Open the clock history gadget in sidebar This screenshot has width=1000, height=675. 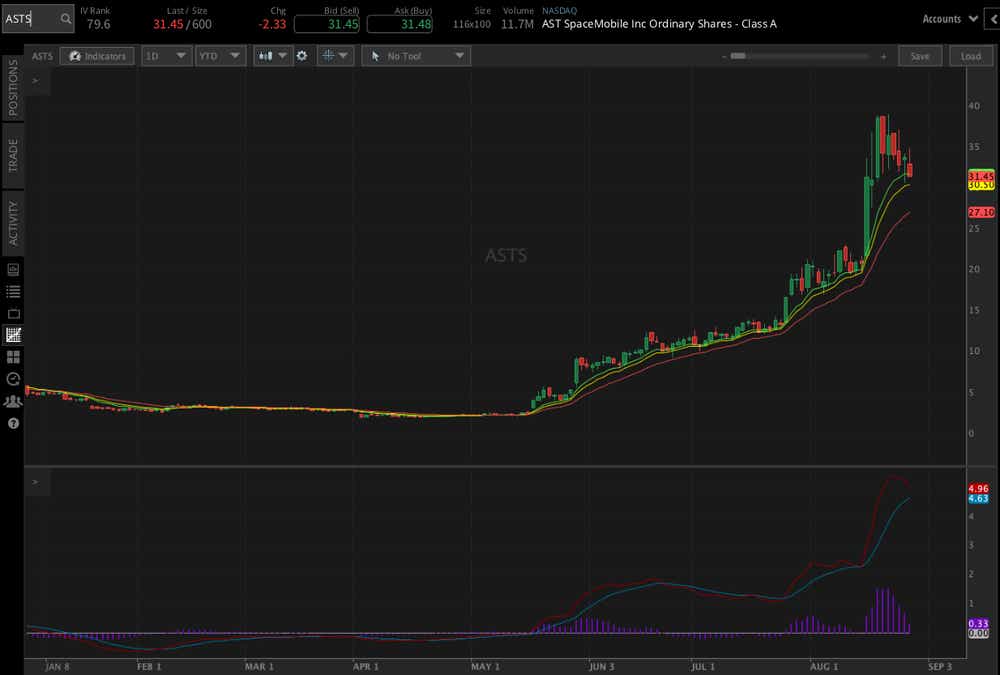click(13, 379)
